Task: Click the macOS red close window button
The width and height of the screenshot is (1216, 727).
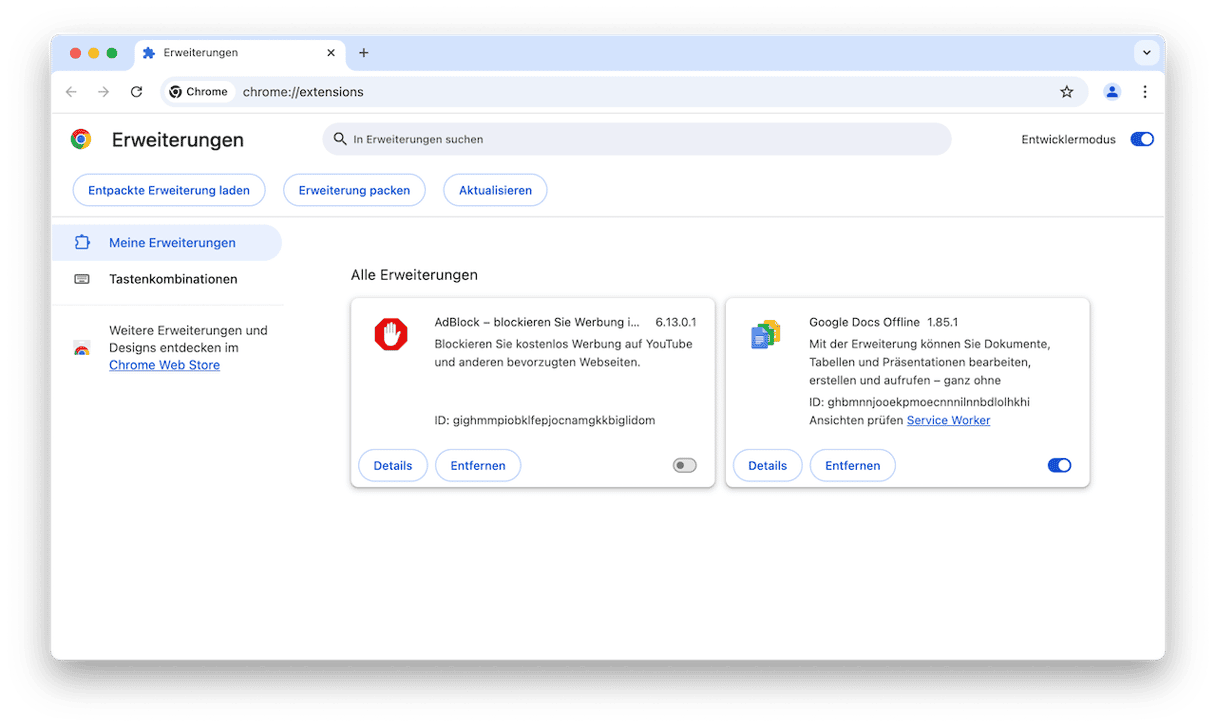Action: click(x=76, y=53)
